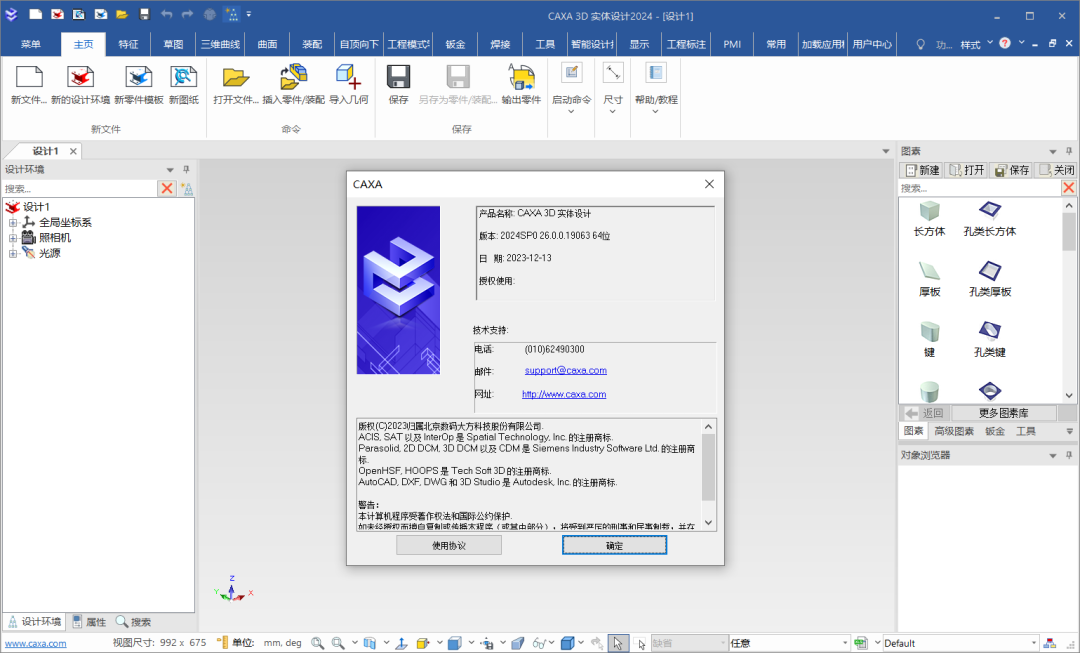The height and width of the screenshot is (653, 1080).
Task: Switch to the 草图 ribbon tab
Action: [x=173, y=44]
